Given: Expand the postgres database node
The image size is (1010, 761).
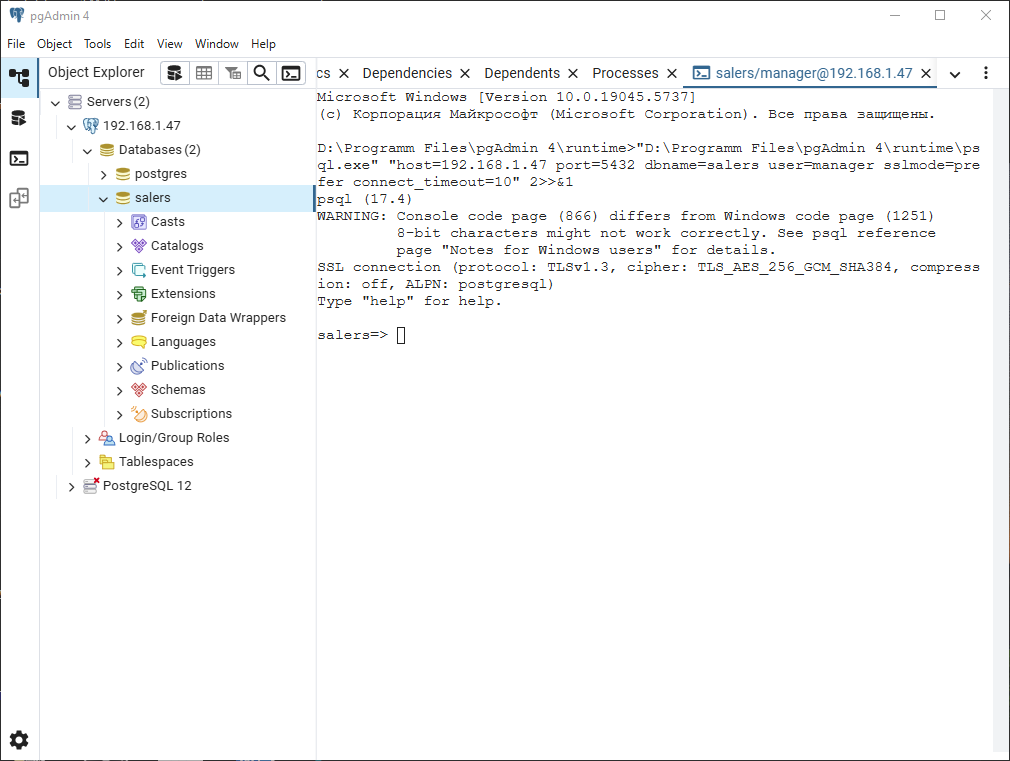Looking at the screenshot, I should tap(104, 175).
